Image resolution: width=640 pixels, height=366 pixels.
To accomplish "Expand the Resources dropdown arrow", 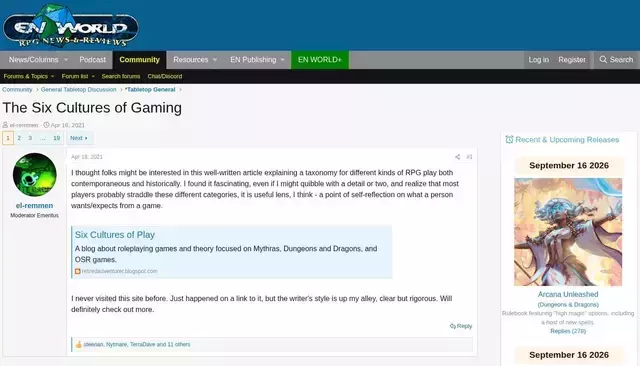I will [x=215, y=60].
